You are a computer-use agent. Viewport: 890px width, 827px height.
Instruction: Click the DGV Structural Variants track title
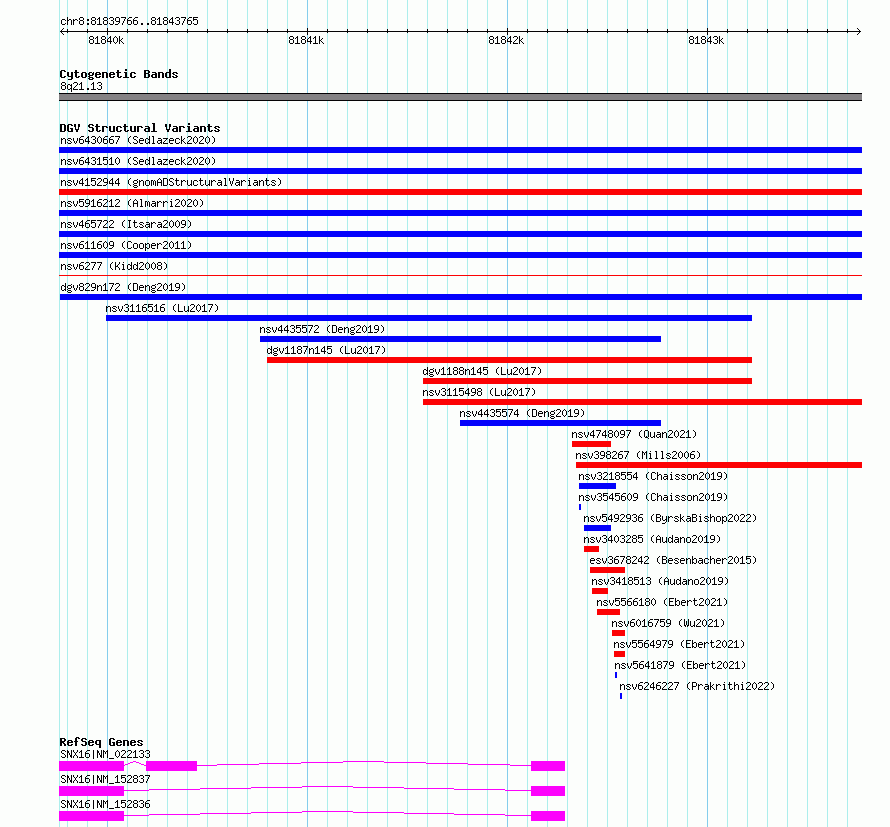pyautogui.click(x=140, y=128)
